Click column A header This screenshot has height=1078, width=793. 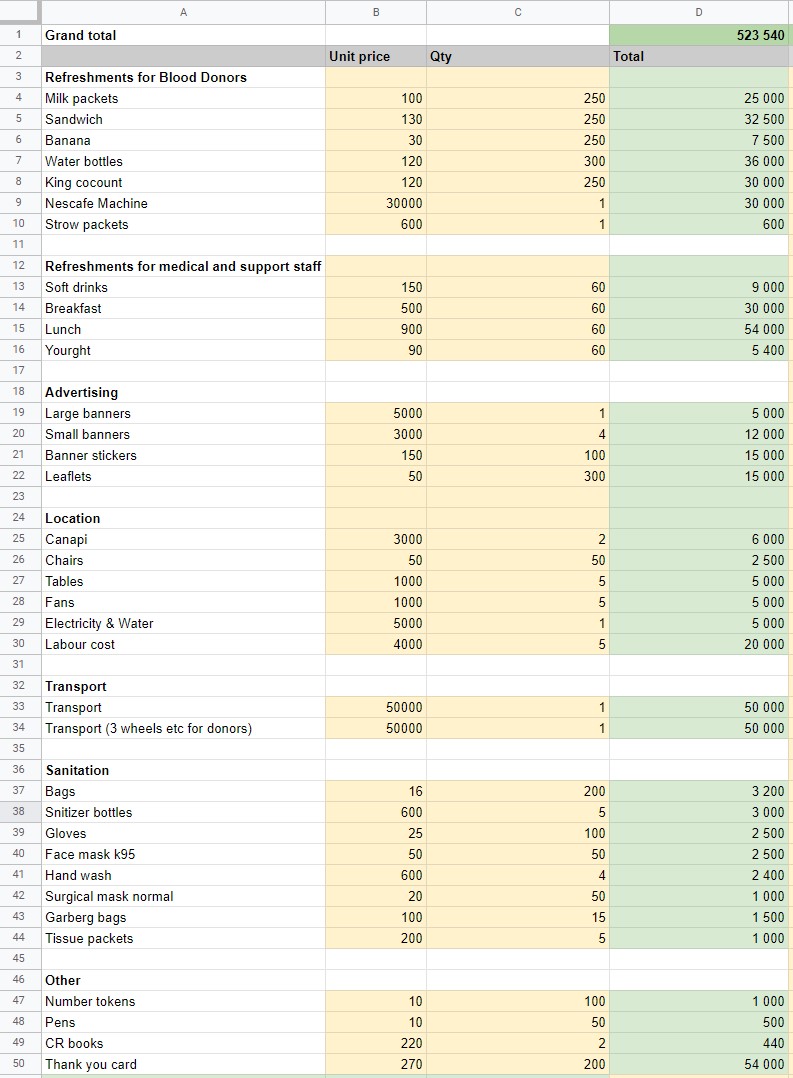[183, 12]
